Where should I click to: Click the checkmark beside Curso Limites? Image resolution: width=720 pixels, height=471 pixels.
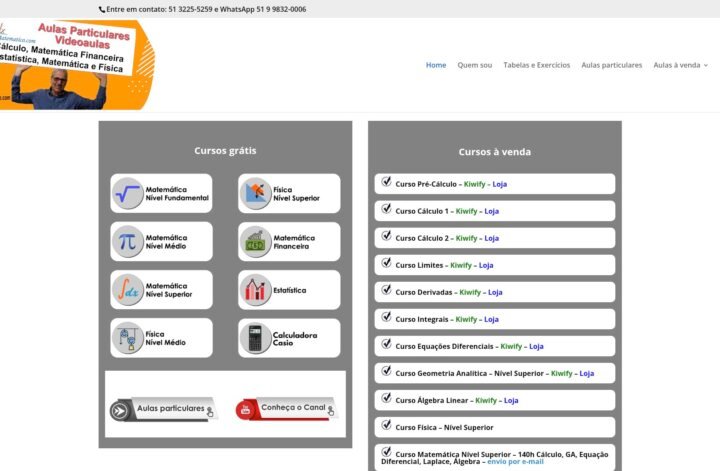[x=386, y=264]
